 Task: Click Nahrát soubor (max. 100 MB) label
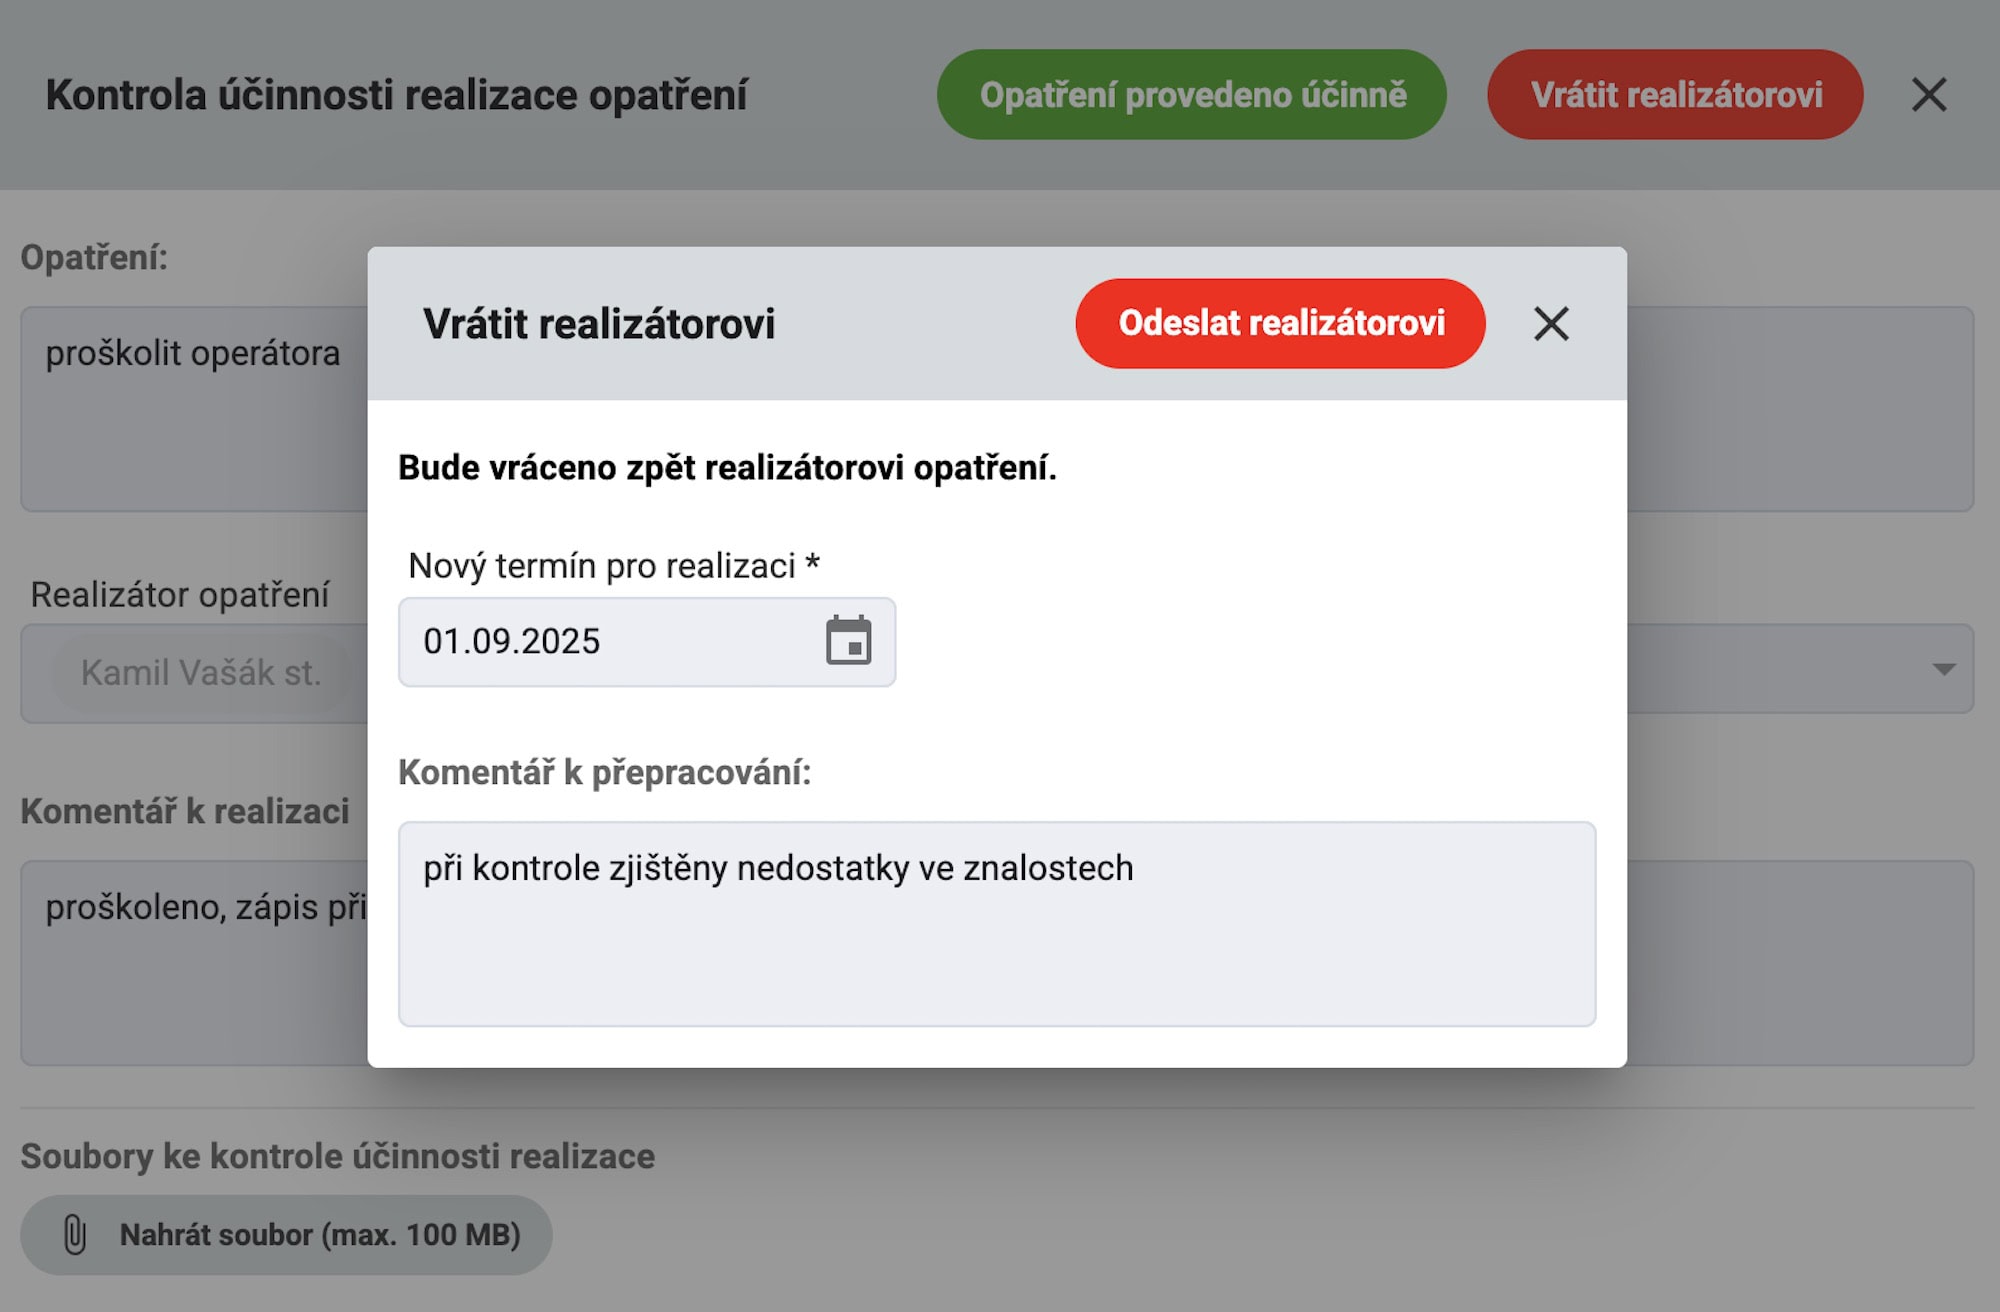coord(320,1235)
